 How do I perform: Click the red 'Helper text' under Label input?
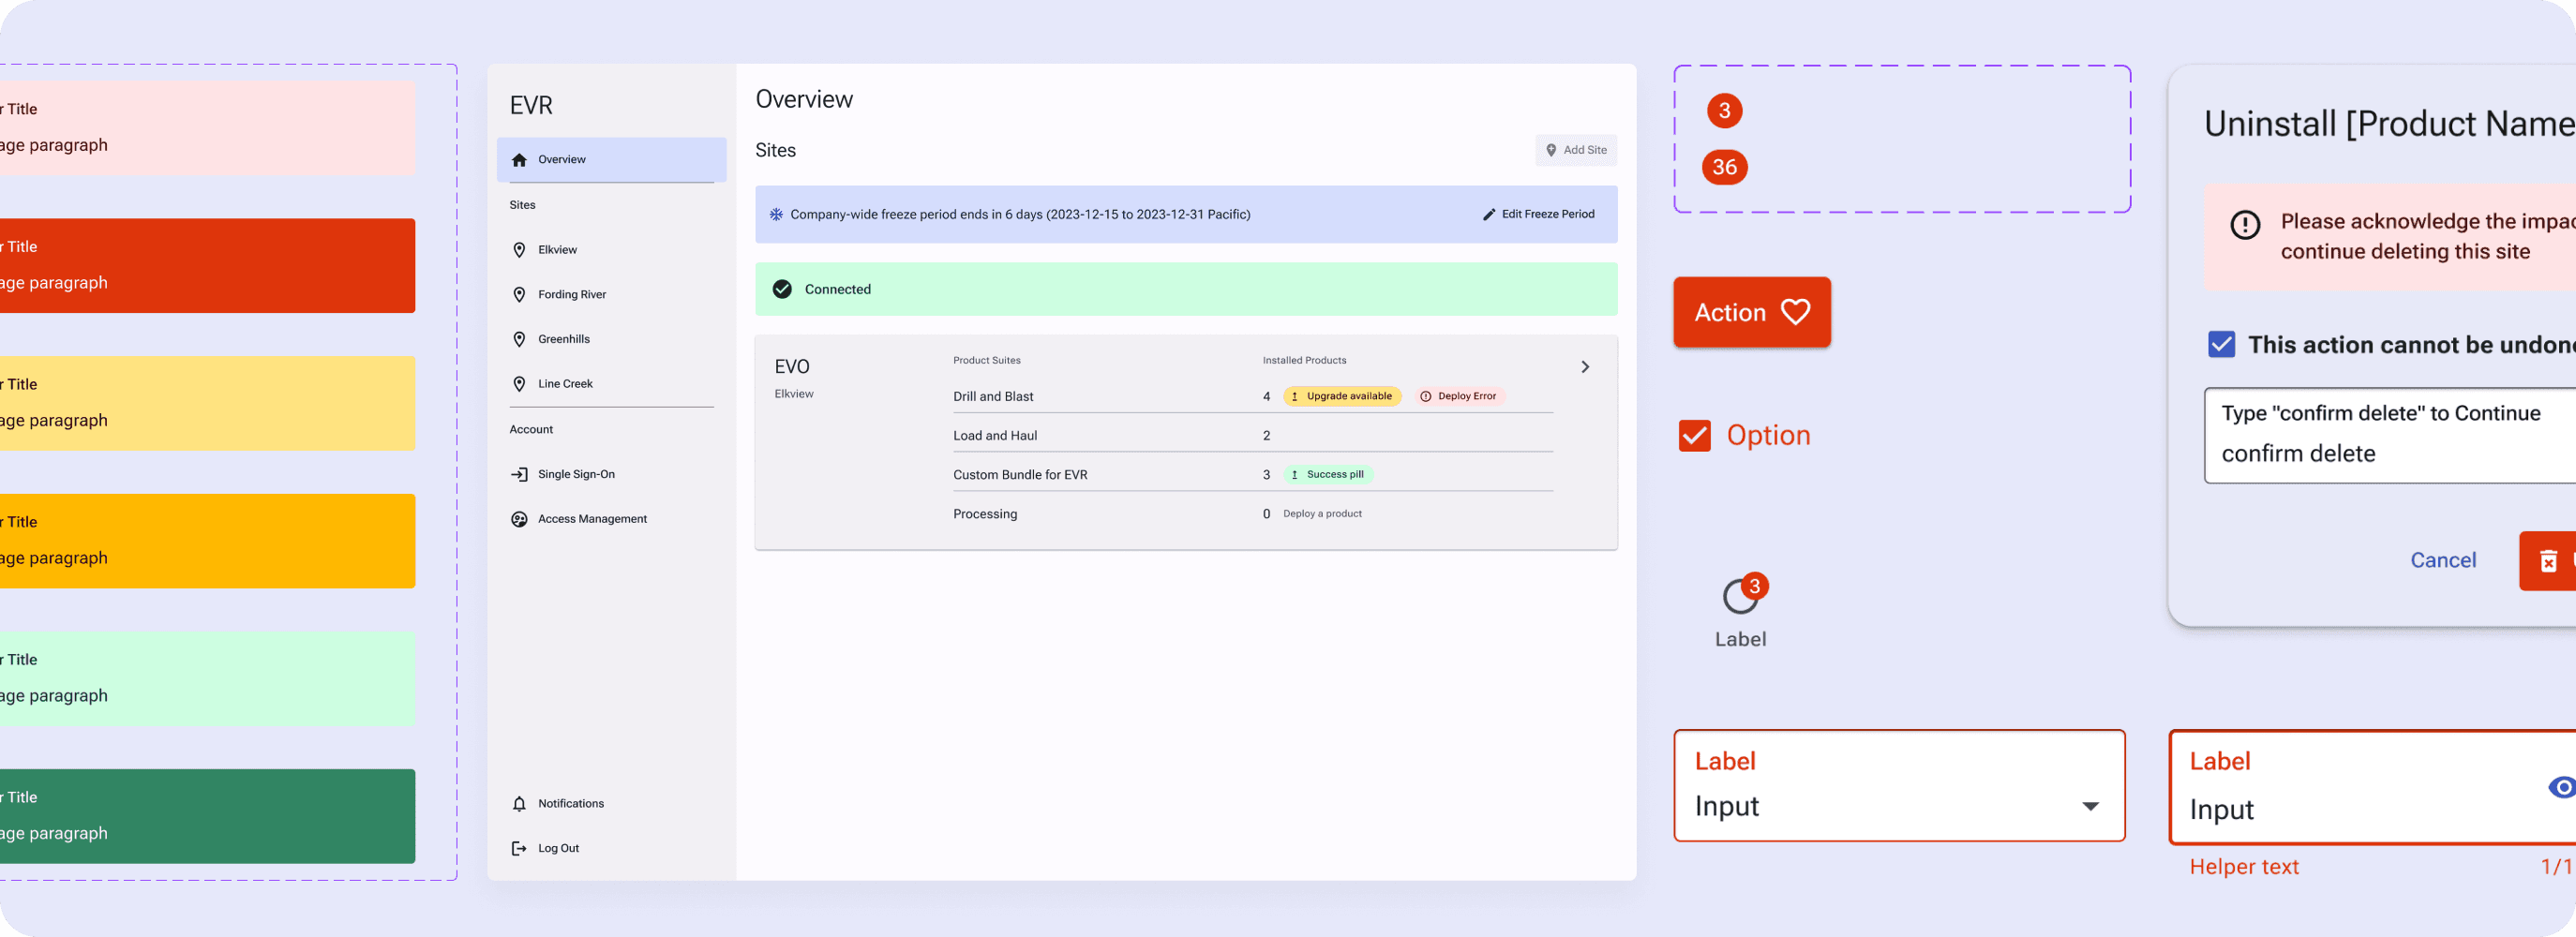pyautogui.click(x=2244, y=867)
